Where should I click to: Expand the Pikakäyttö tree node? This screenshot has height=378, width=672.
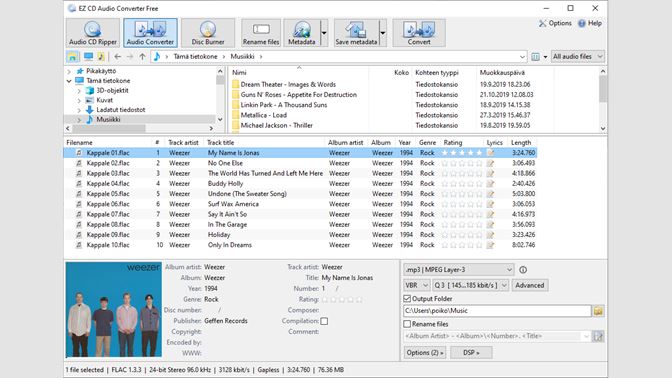coord(69,71)
